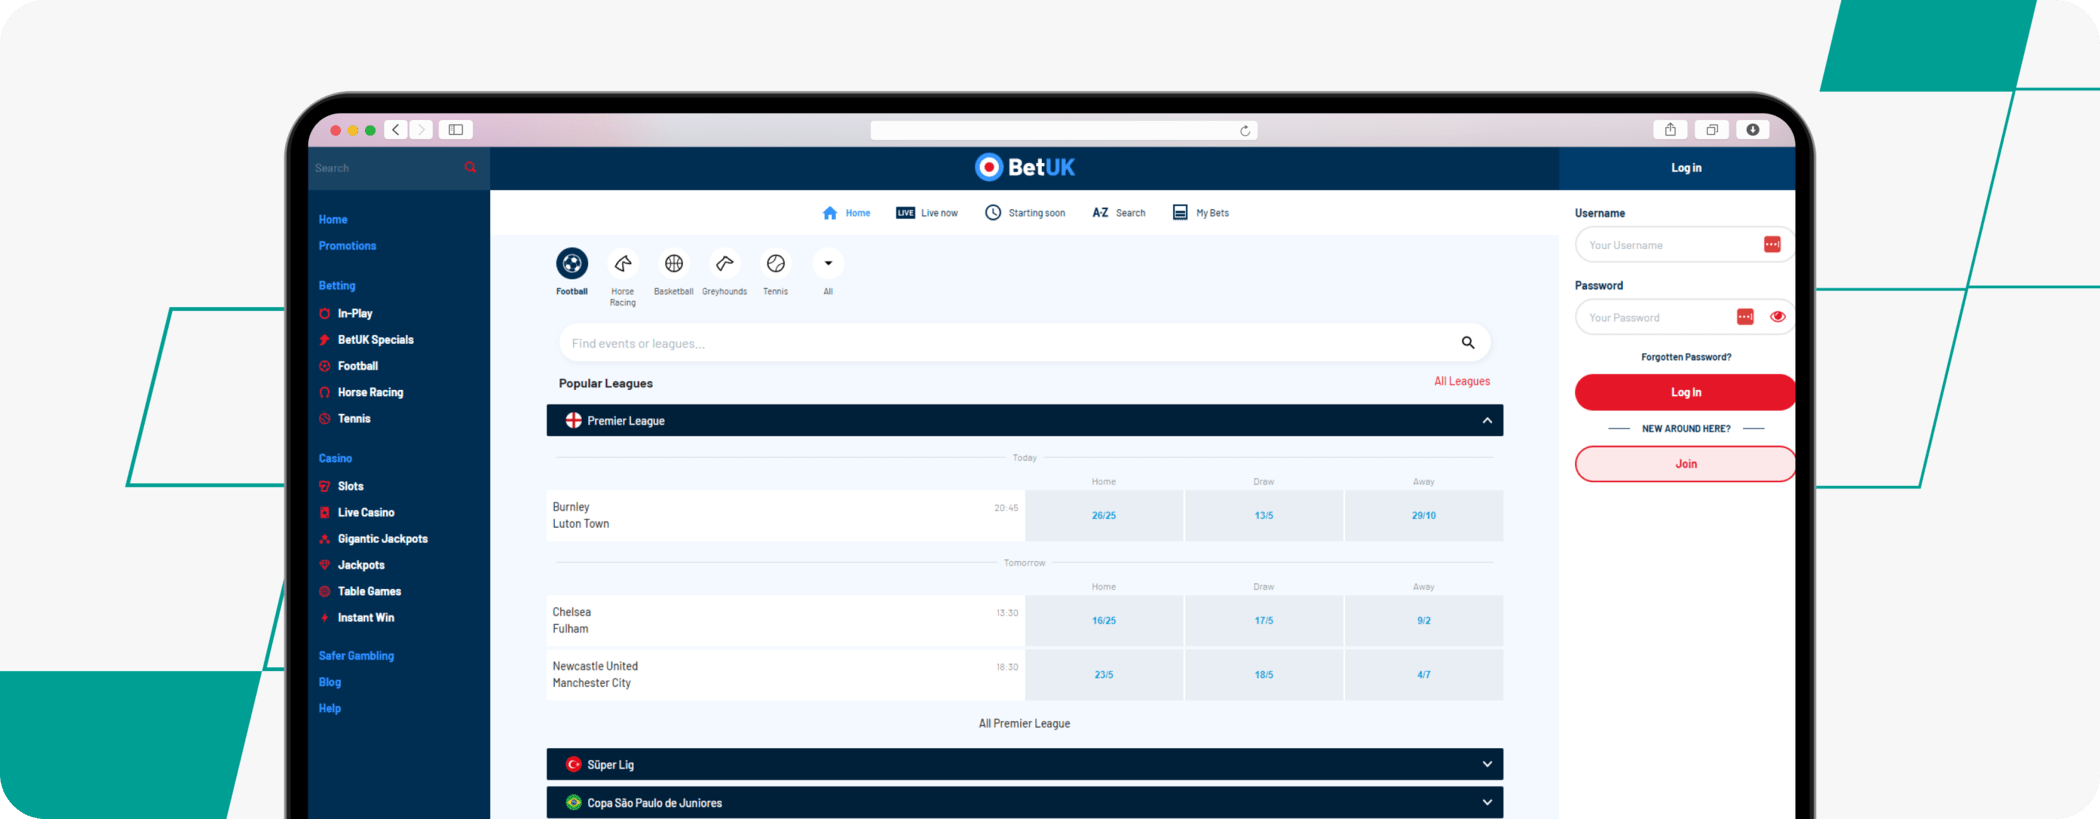The width and height of the screenshot is (2100, 819).
Task: Click the username autofill icon
Action: point(1772,245)
